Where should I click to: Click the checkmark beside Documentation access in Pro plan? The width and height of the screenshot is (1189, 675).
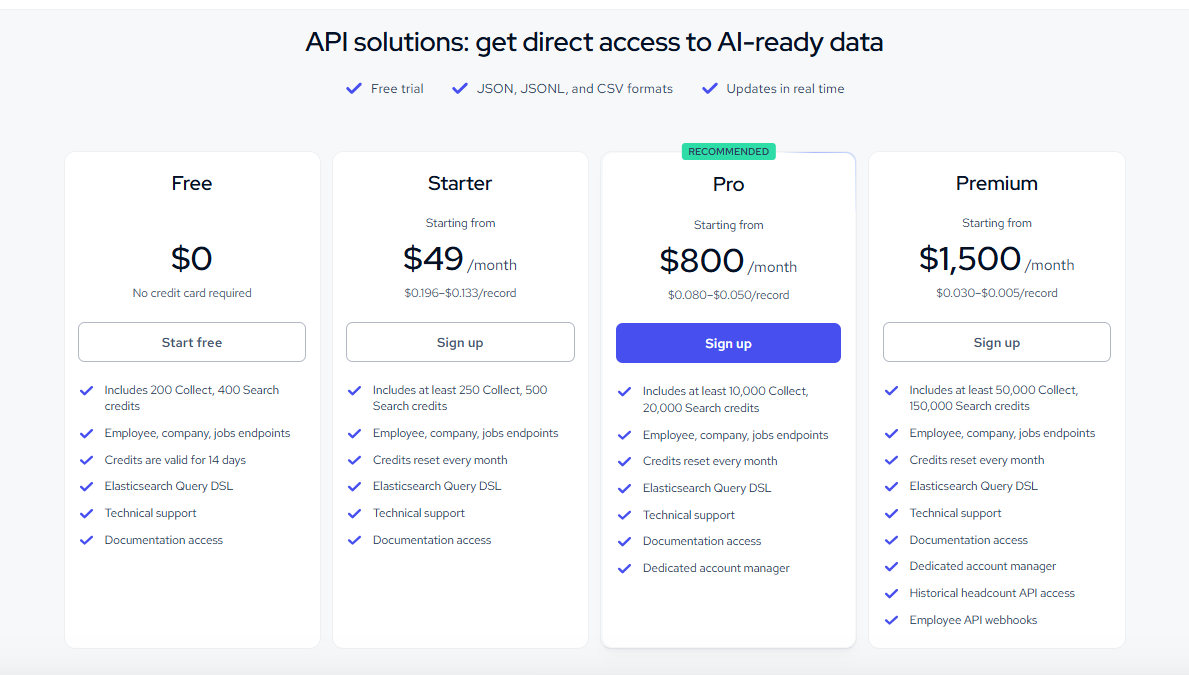coord(623,541)
